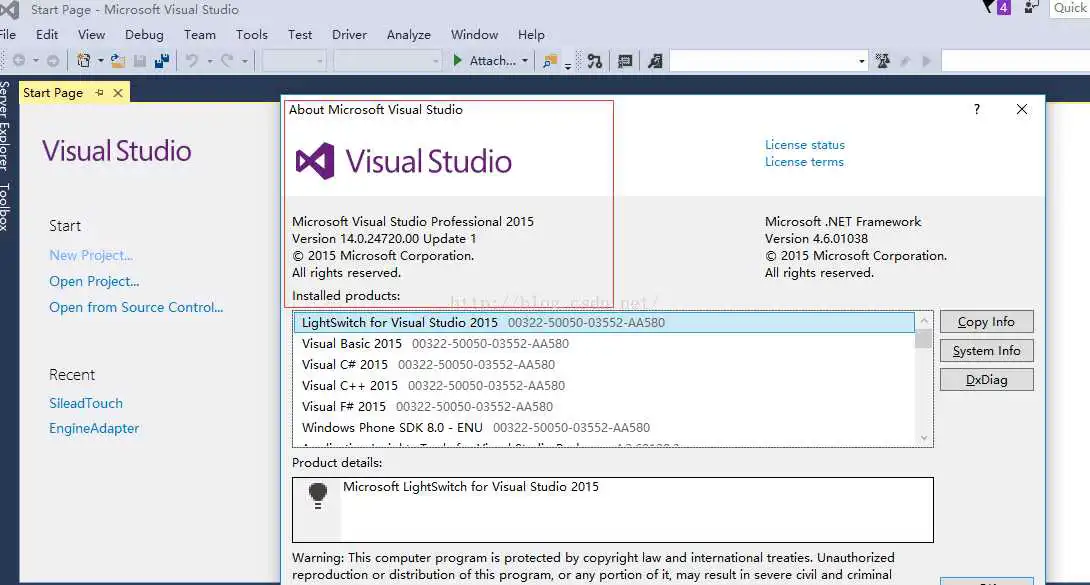Open the New Project icon dropdown arrow
This screenshot has width=1090, height=585.
point(101,61)
